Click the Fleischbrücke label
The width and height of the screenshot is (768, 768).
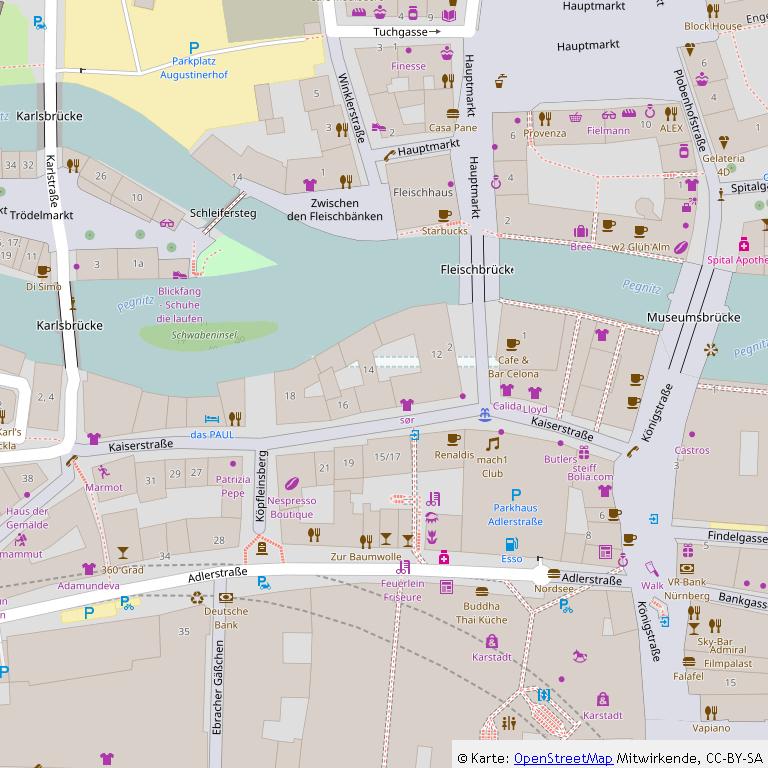coord(477,270)
